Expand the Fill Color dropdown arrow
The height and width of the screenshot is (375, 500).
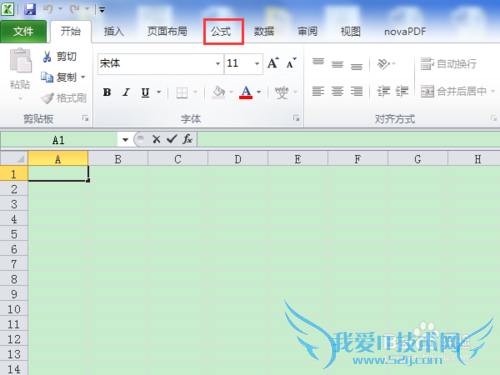231,92
